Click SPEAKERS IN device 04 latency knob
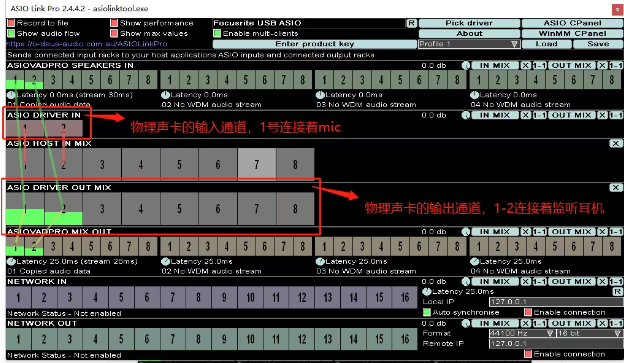The height and width of the screenshot is (363, 624). 474,95
